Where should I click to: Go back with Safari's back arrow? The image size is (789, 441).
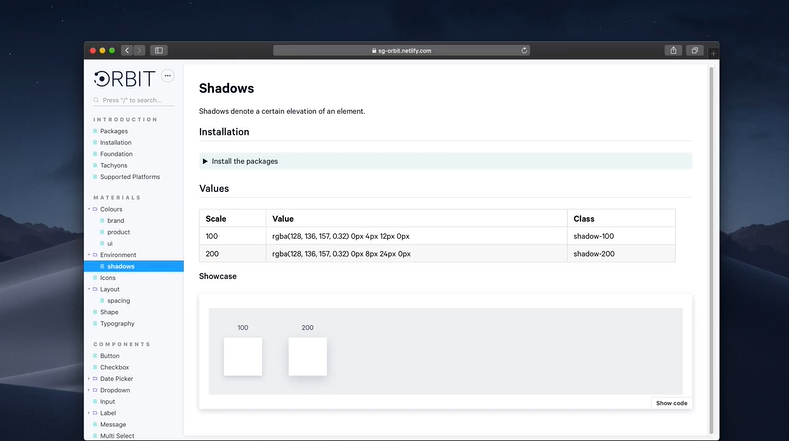click(x=127, y=50)
